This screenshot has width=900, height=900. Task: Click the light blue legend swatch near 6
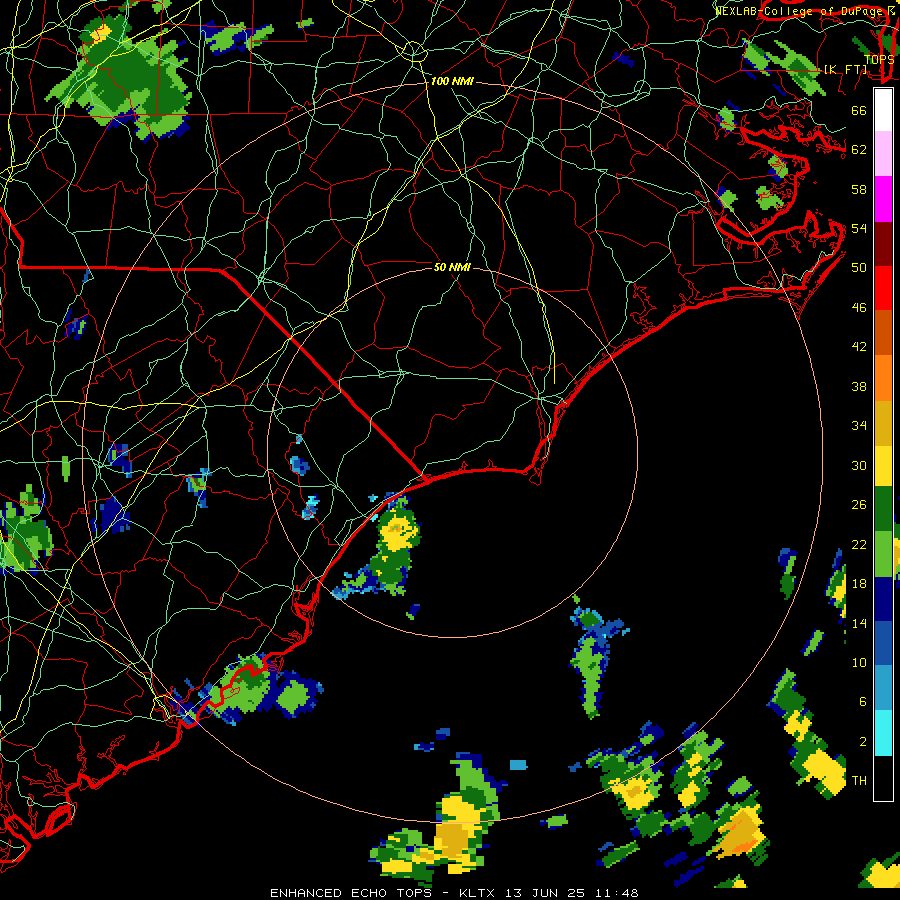[x=883, y=688]
